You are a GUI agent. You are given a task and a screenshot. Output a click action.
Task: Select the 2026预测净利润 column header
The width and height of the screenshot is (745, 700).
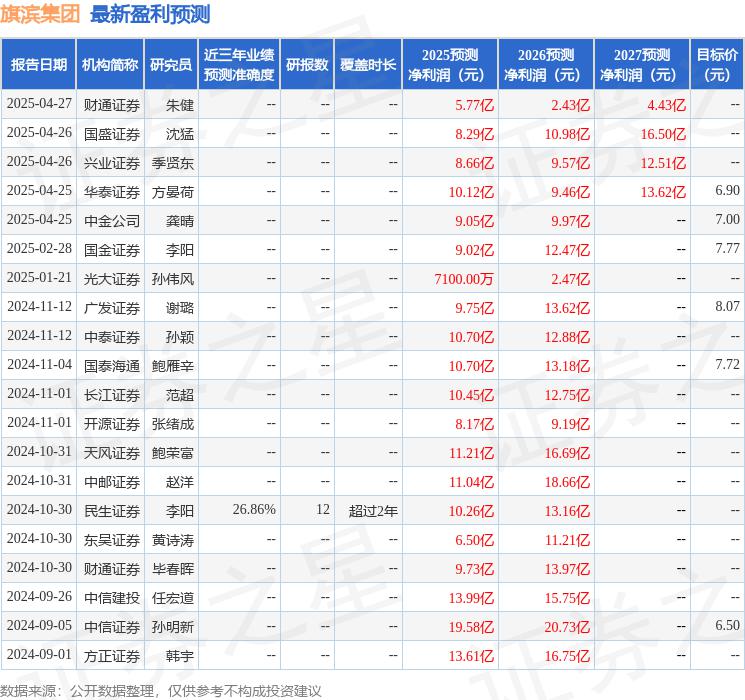(x=546, y=64)
